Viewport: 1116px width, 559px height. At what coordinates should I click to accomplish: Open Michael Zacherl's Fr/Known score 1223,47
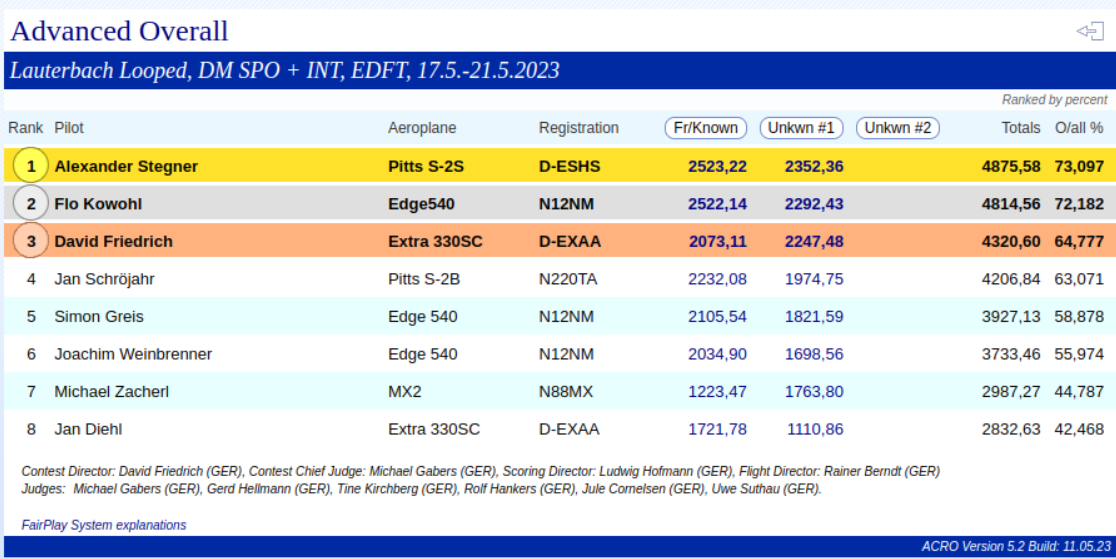pos(717,391)
